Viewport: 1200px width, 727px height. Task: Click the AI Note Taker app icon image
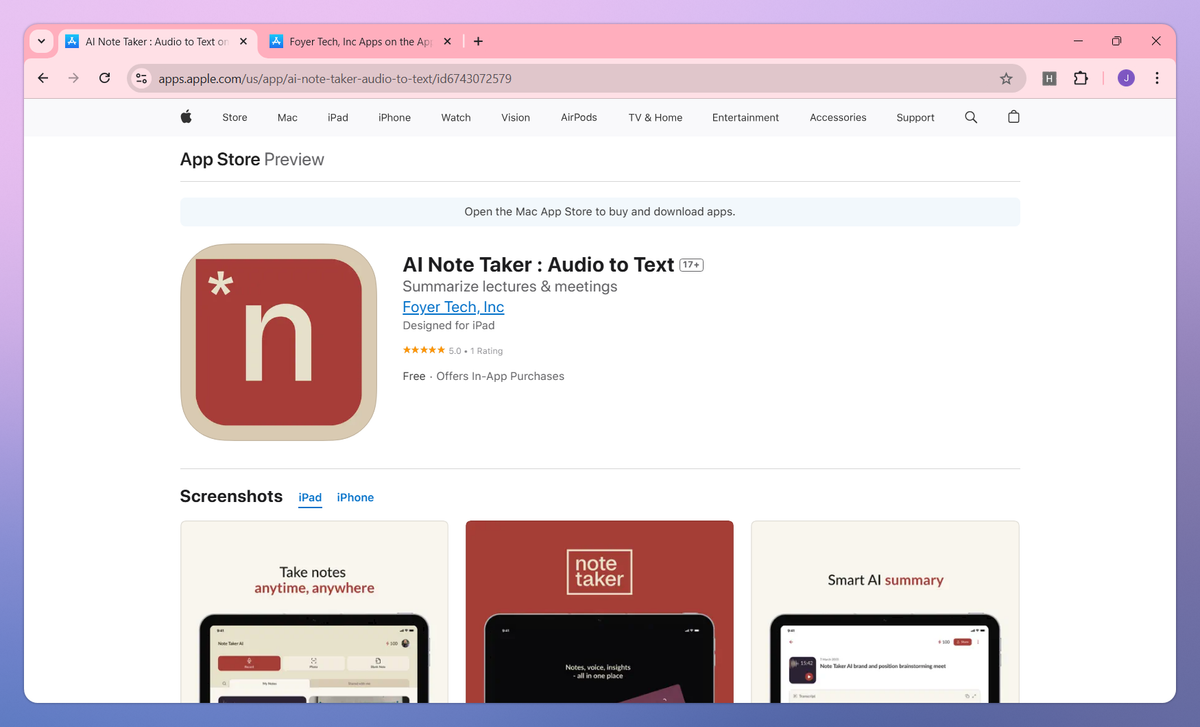coord(278,342)
